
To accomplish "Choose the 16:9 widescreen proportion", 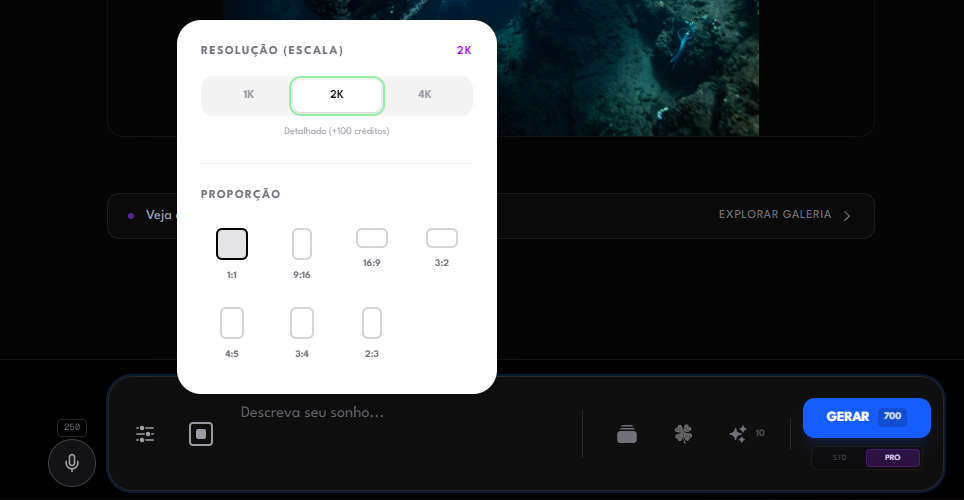I will pyautogui.click(x=372, y=238).
